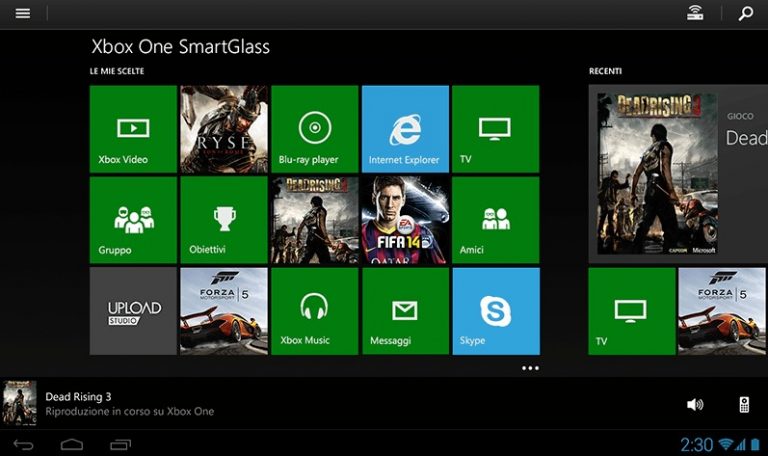Open the Skype tile
The image size is (768, 456).
pos(496,311)
